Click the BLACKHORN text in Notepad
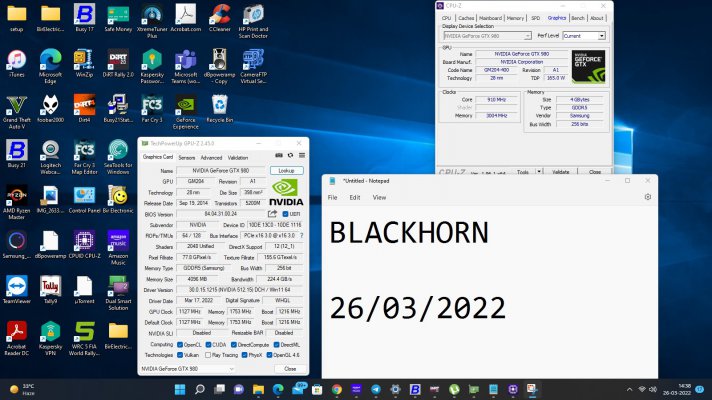The height and width of the screenshot is (400, 712). tap(409, 232)
